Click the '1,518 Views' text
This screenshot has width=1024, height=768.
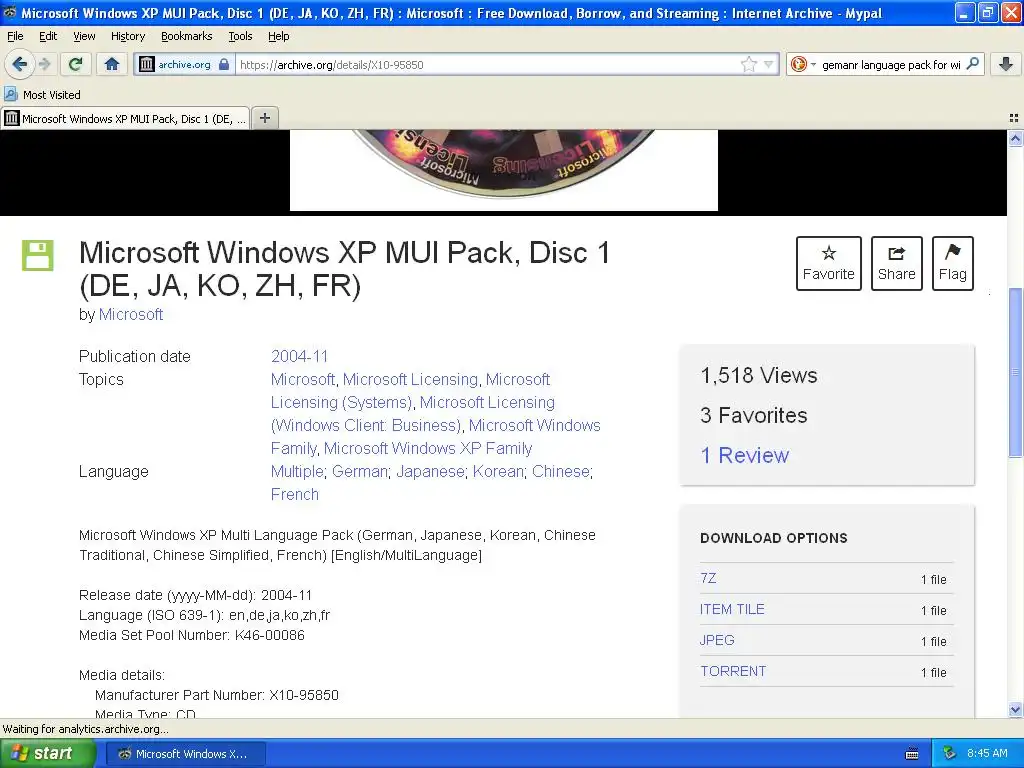(759, 375)
